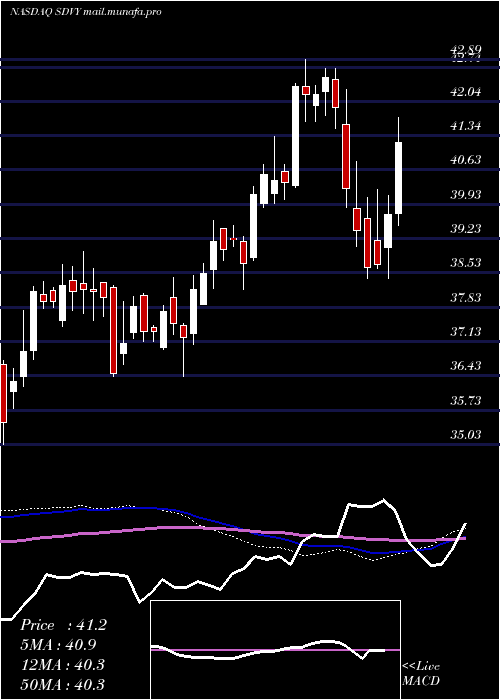Click the 50MA : 40.3 readout
The height and width of the screenshot is (700, 500).
click(x=62, y=684)
